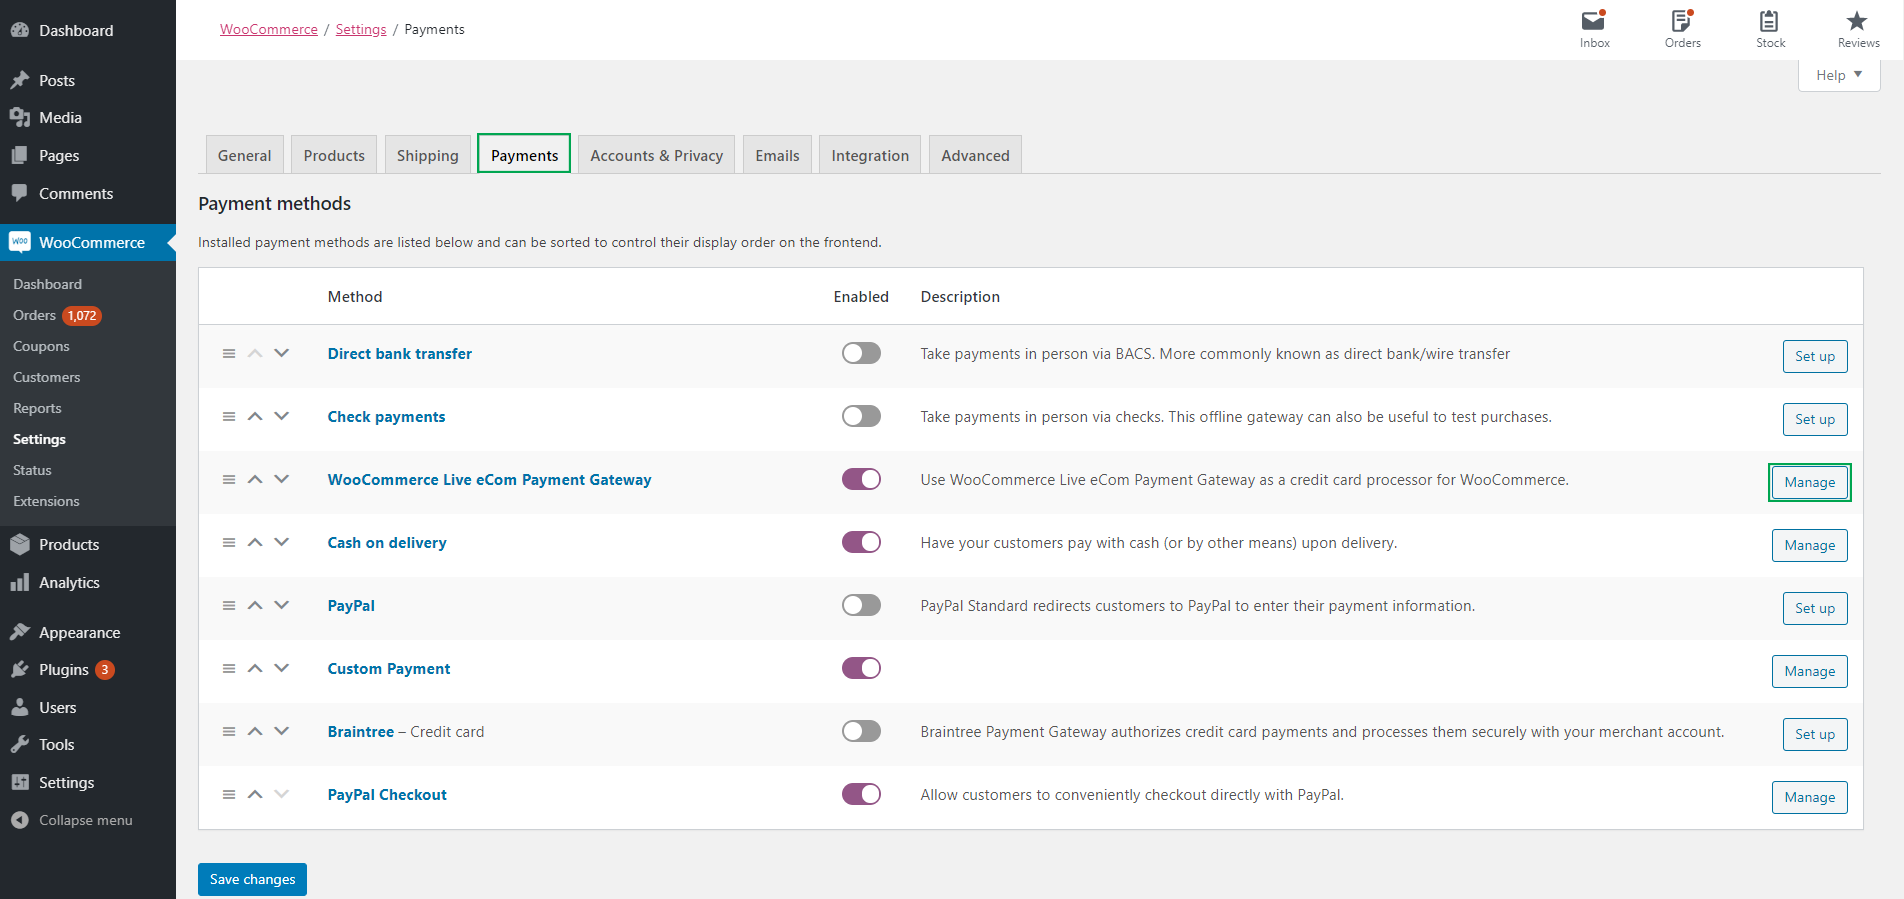Viewport: 1904px width, 899px height.
Task: Click the Pages icon in sidebar
Action: 20,155
